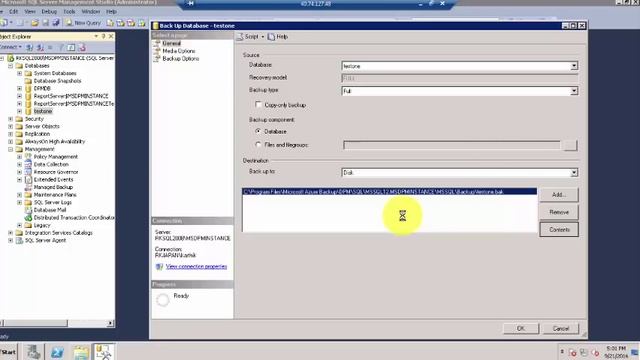Image resolution: width=640 pixels, height=360 pixels.
Task: Select the Legacy folder in Management
Action: (42, 225)
